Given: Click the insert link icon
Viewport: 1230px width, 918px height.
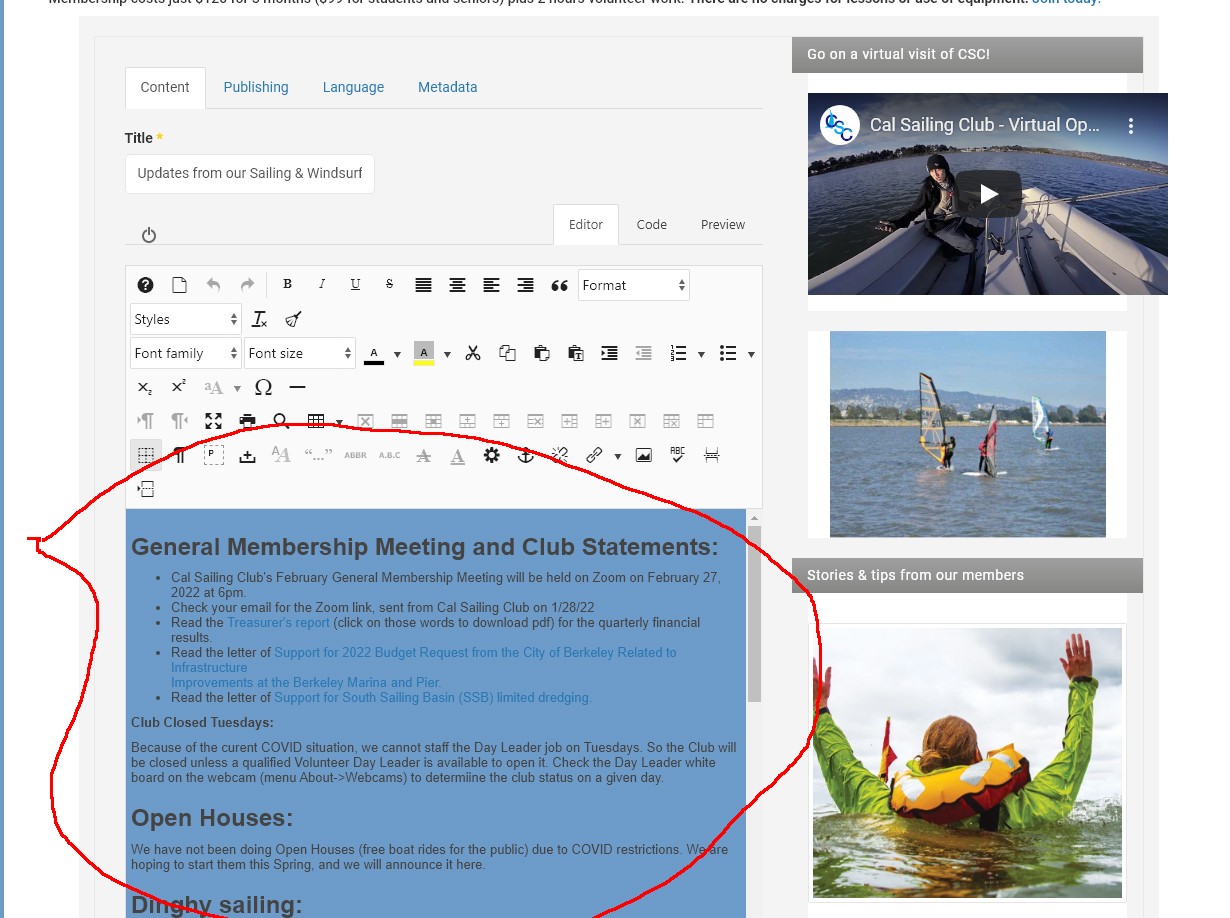Looking at the screenshot, I should point(594,455).
